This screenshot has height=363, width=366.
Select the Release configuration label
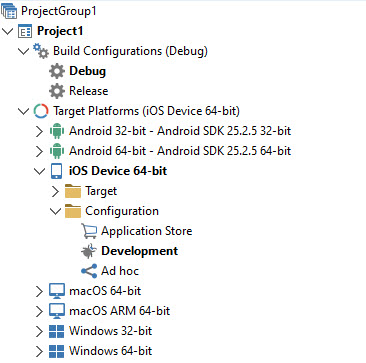pyautogui.click(x=89, y=91)
